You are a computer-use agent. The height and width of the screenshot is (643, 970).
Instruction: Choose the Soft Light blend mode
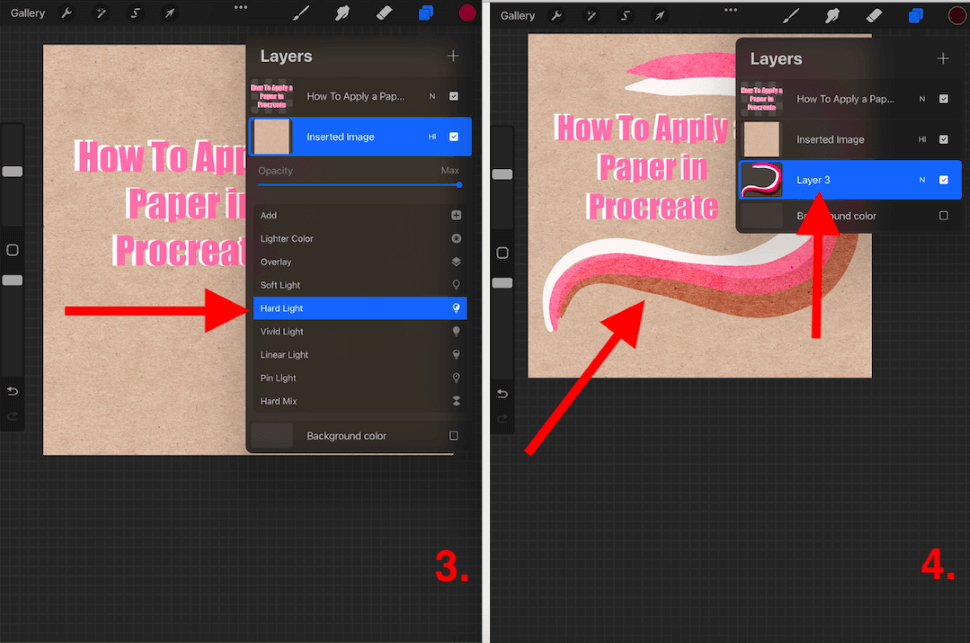(360, 285)
